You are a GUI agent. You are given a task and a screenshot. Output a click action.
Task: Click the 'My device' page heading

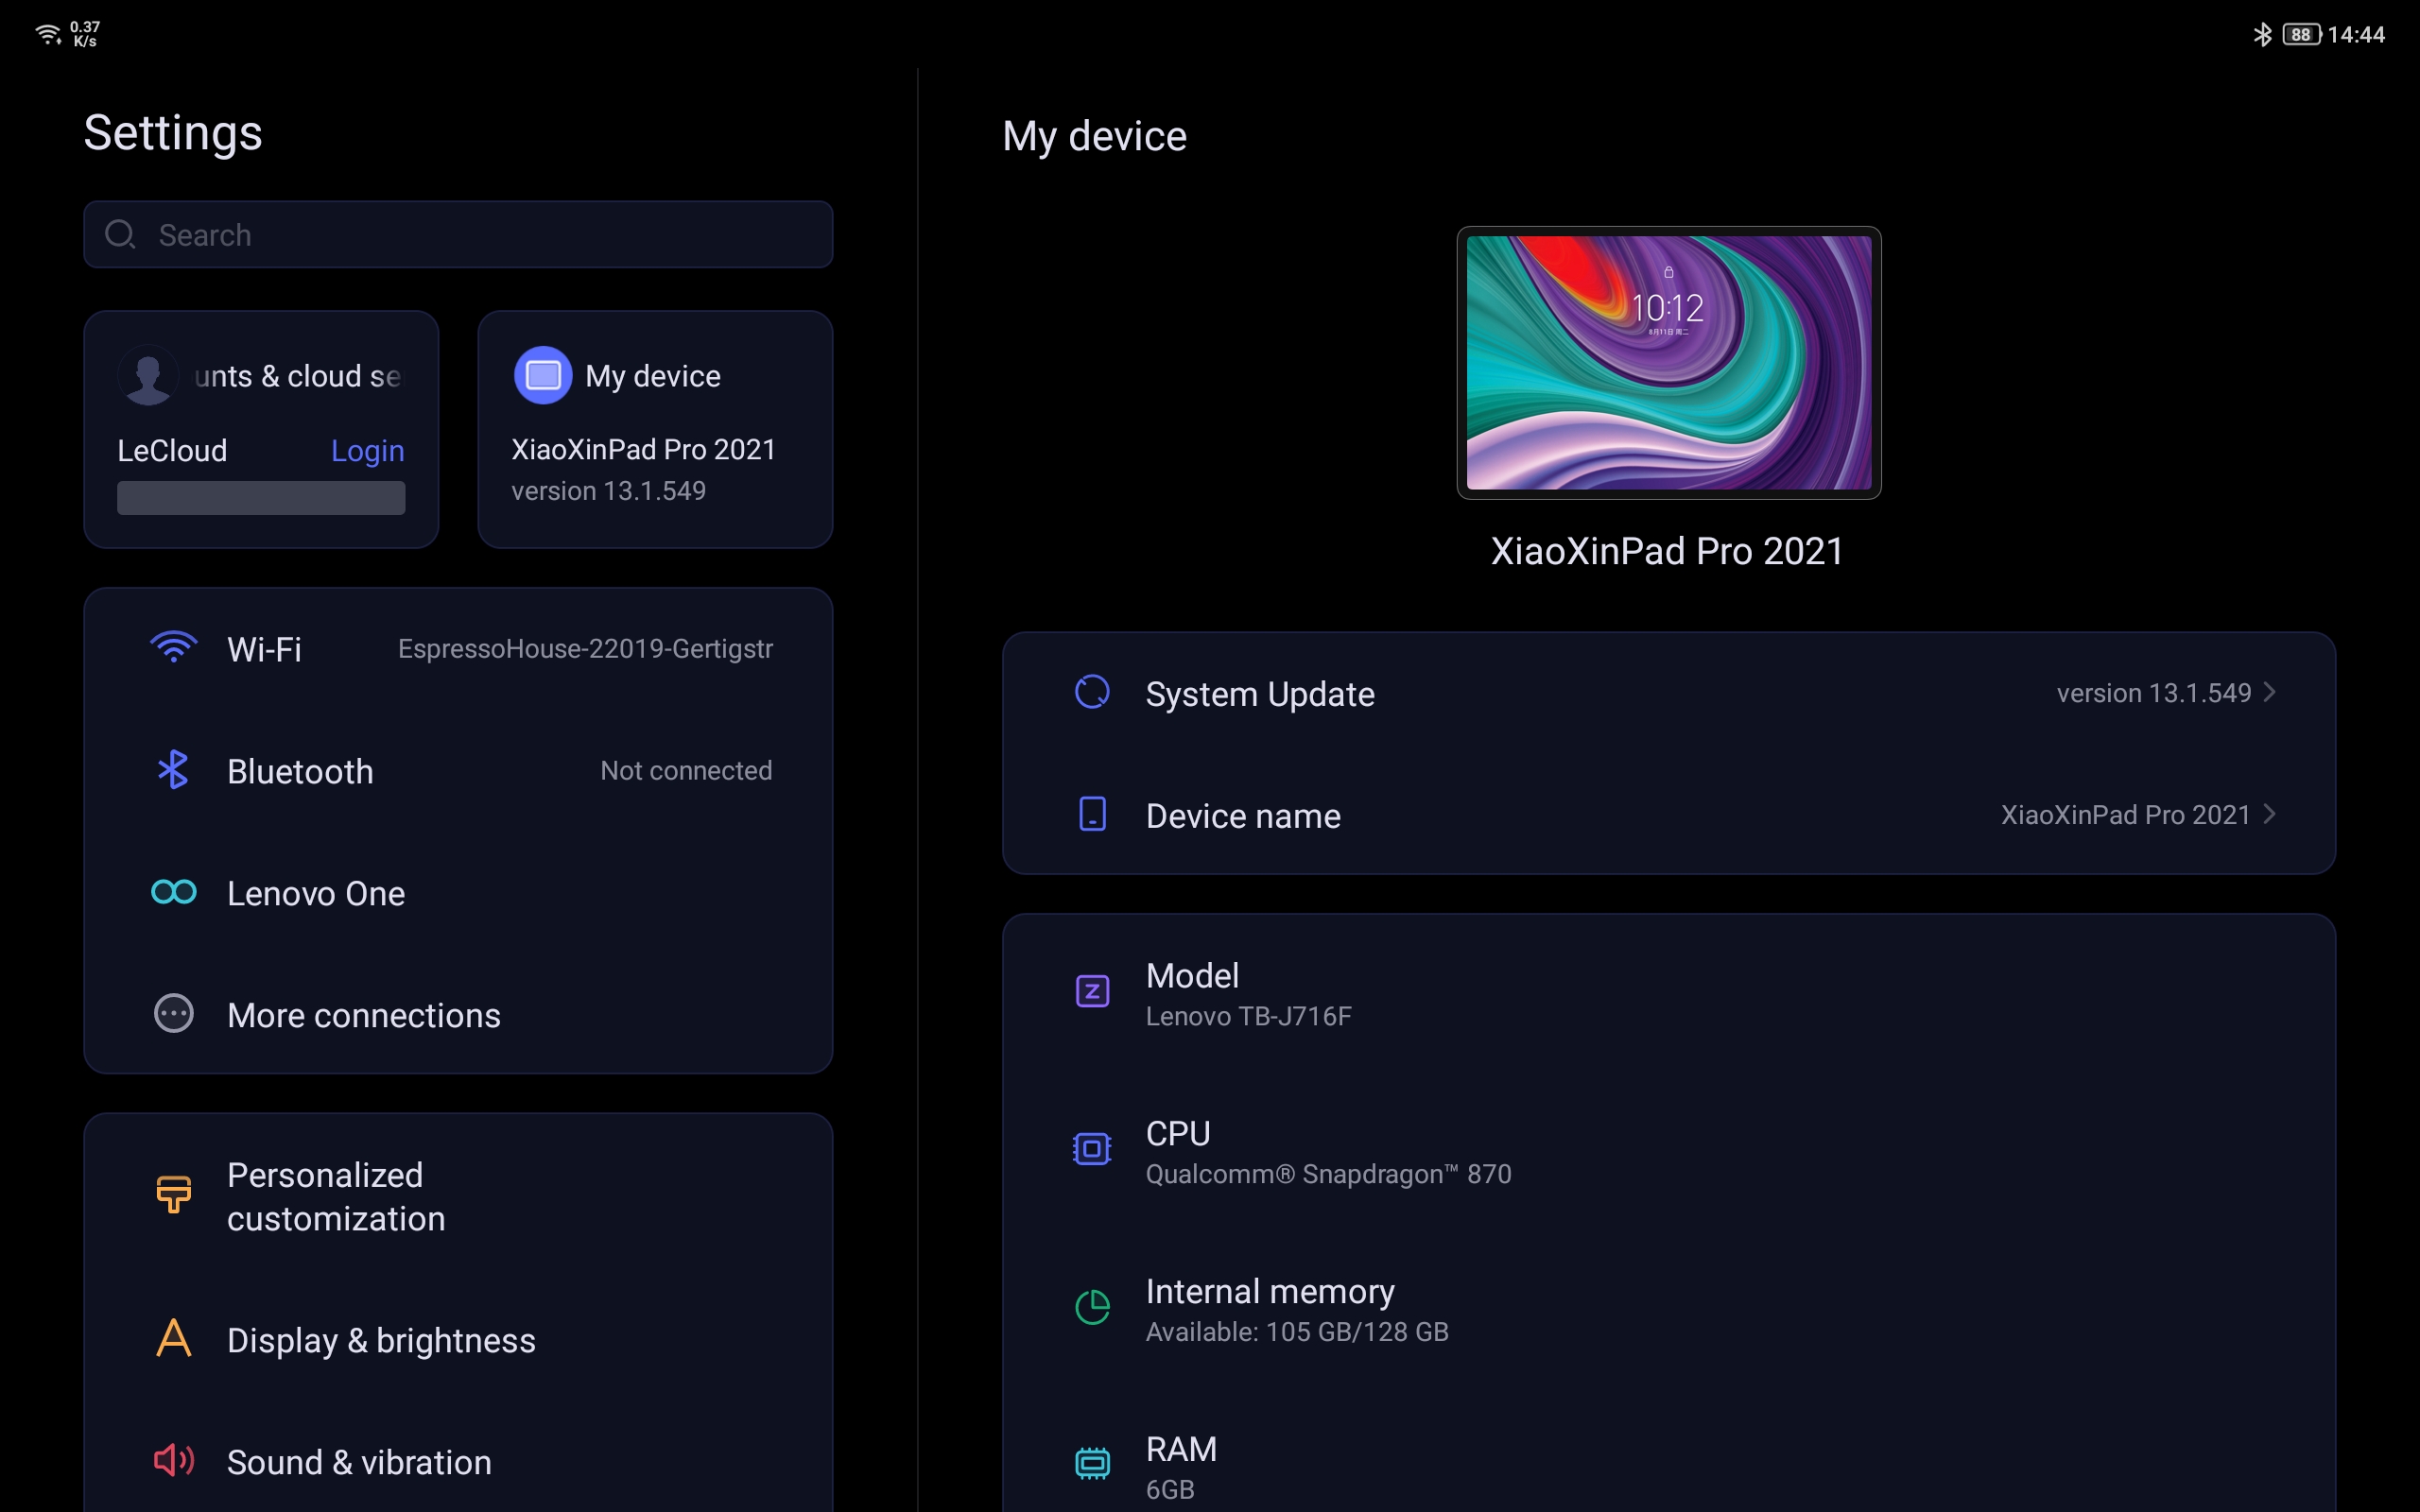point(1094,136)
